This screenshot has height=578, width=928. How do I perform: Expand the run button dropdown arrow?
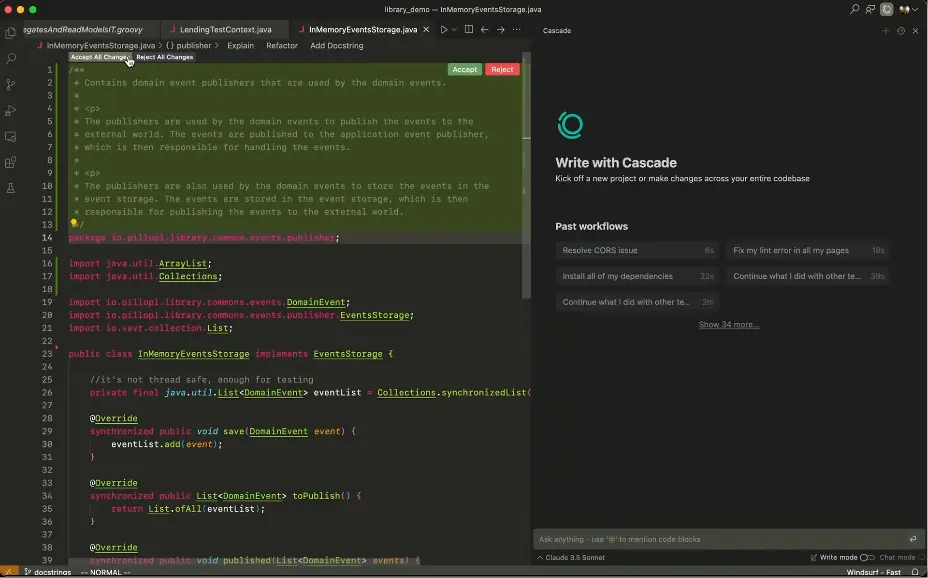[454, 30]
